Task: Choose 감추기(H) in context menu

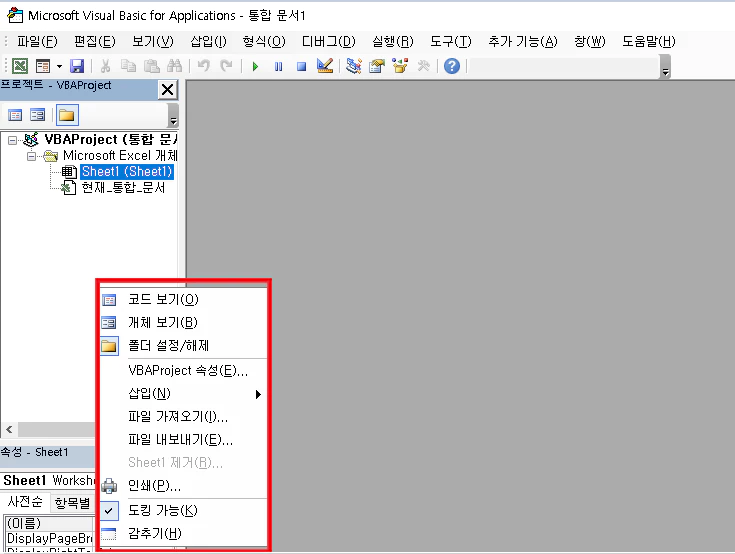Action: click(183, 534)
